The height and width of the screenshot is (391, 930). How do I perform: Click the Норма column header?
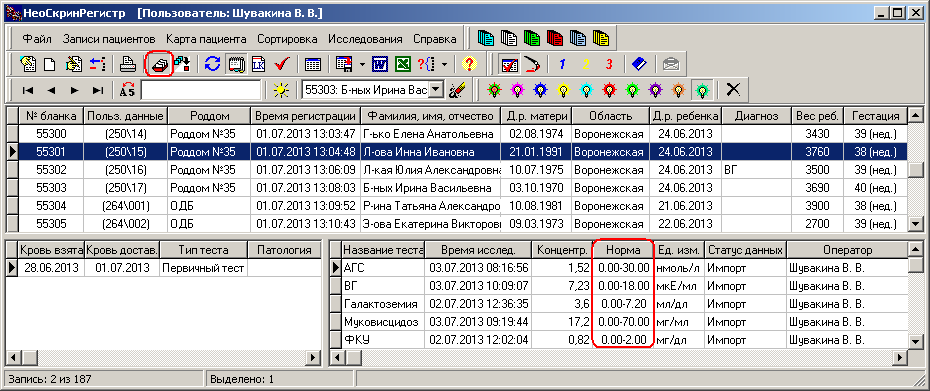623,250
